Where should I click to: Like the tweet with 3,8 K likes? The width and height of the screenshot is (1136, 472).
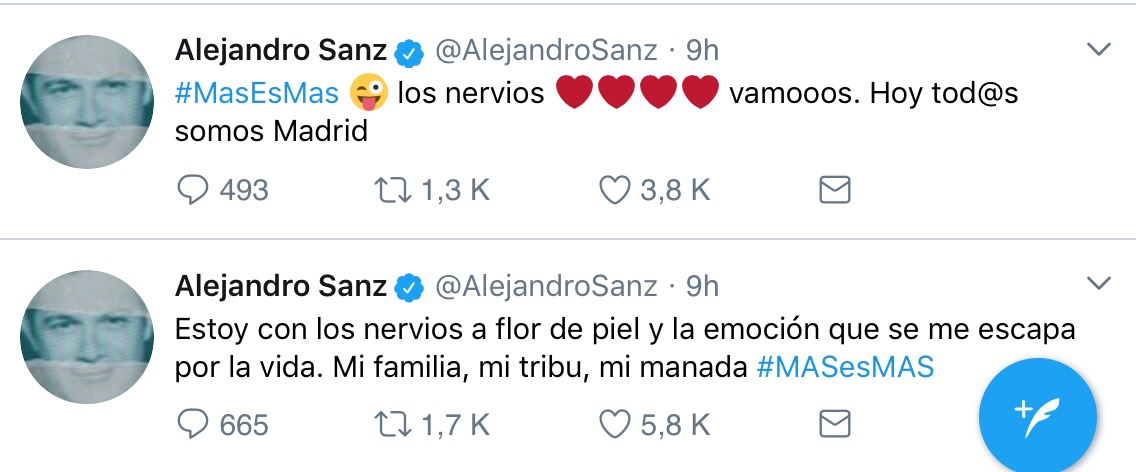click(613, 190)
